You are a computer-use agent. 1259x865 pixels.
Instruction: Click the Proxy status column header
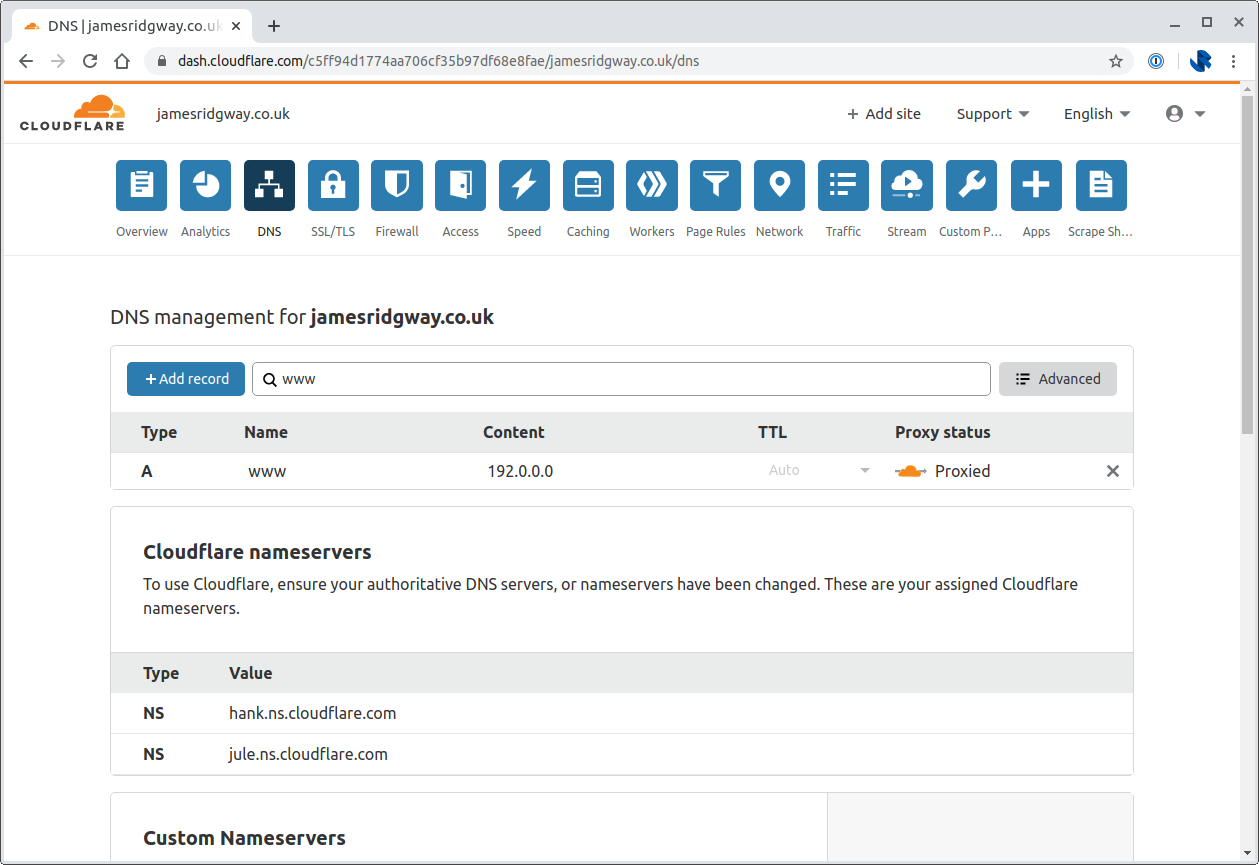[943, 433]
